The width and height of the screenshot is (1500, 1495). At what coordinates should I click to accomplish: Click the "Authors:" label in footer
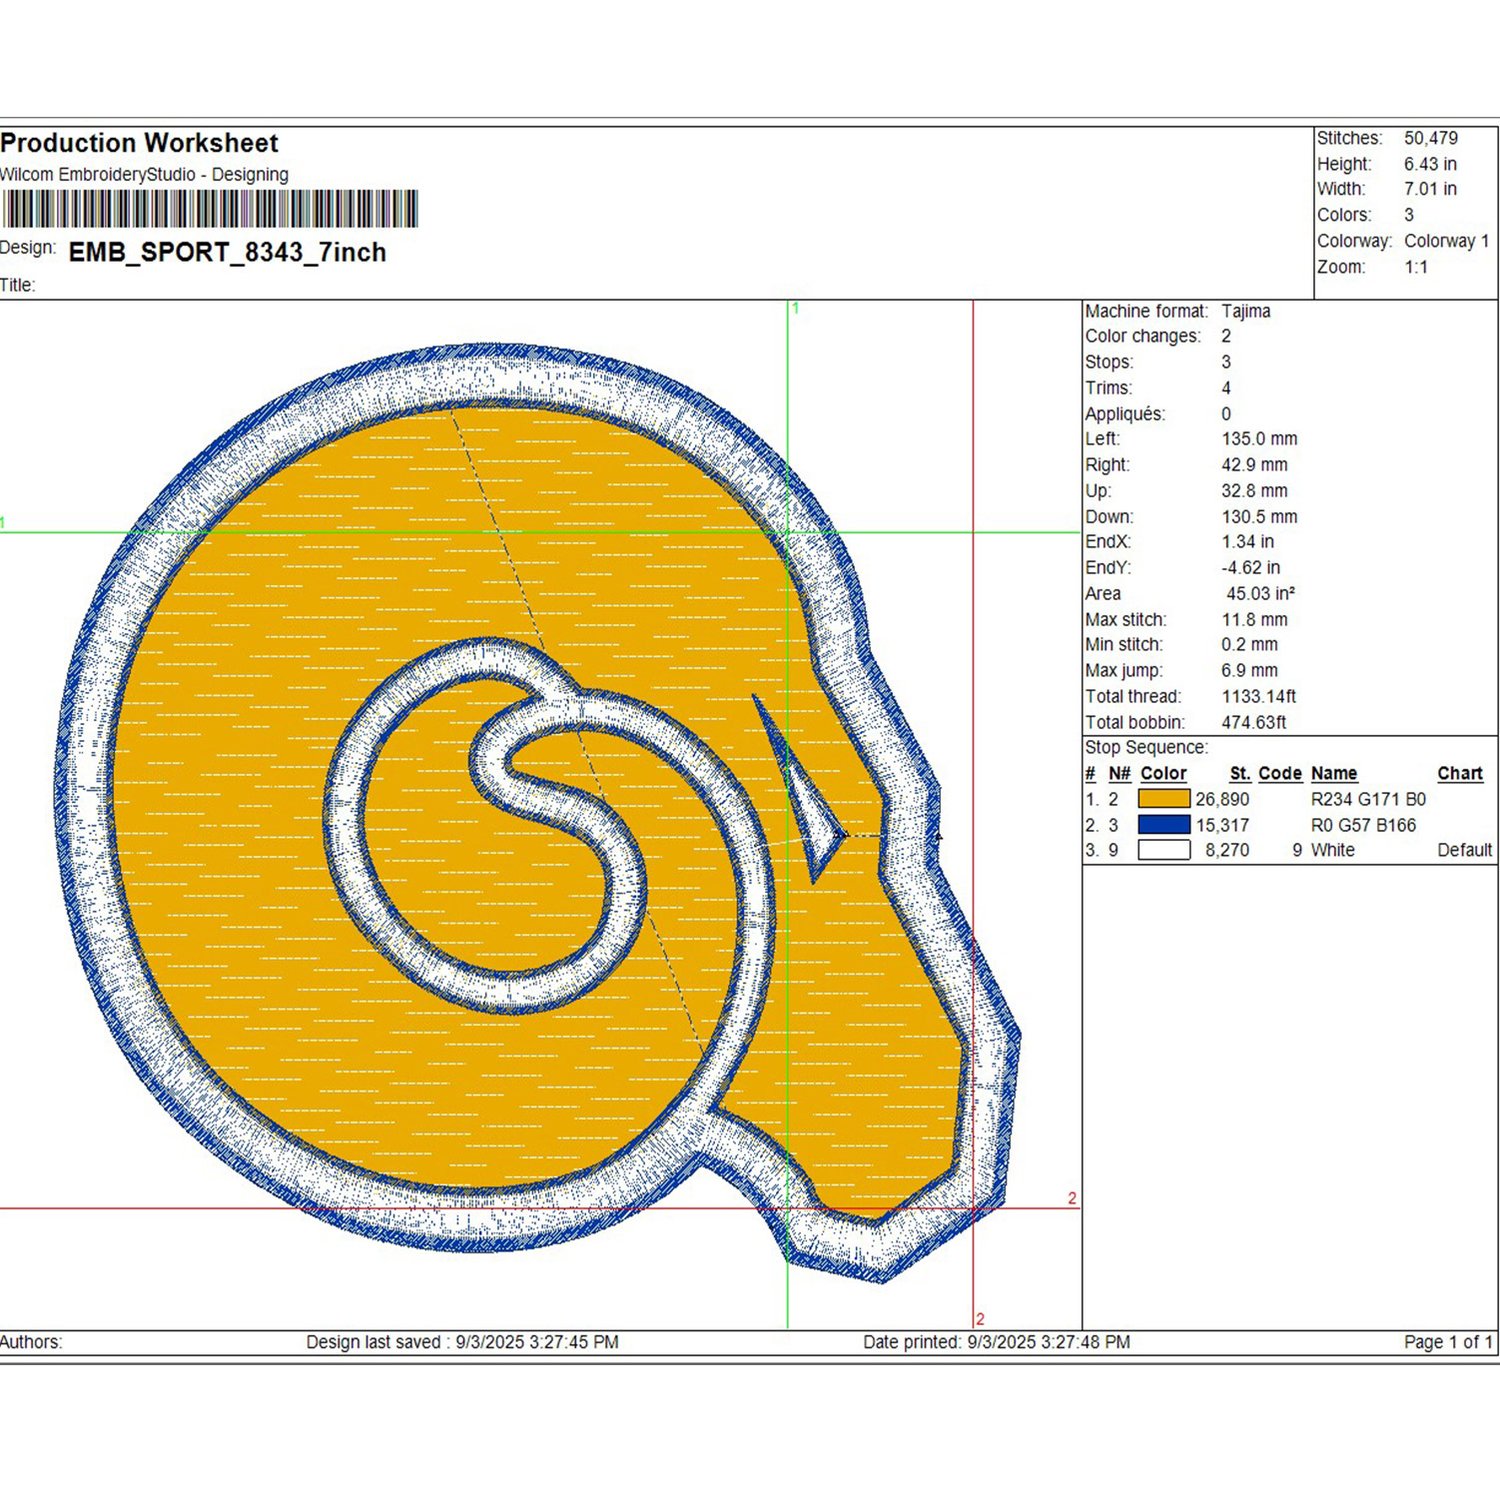click(31, 1342)
